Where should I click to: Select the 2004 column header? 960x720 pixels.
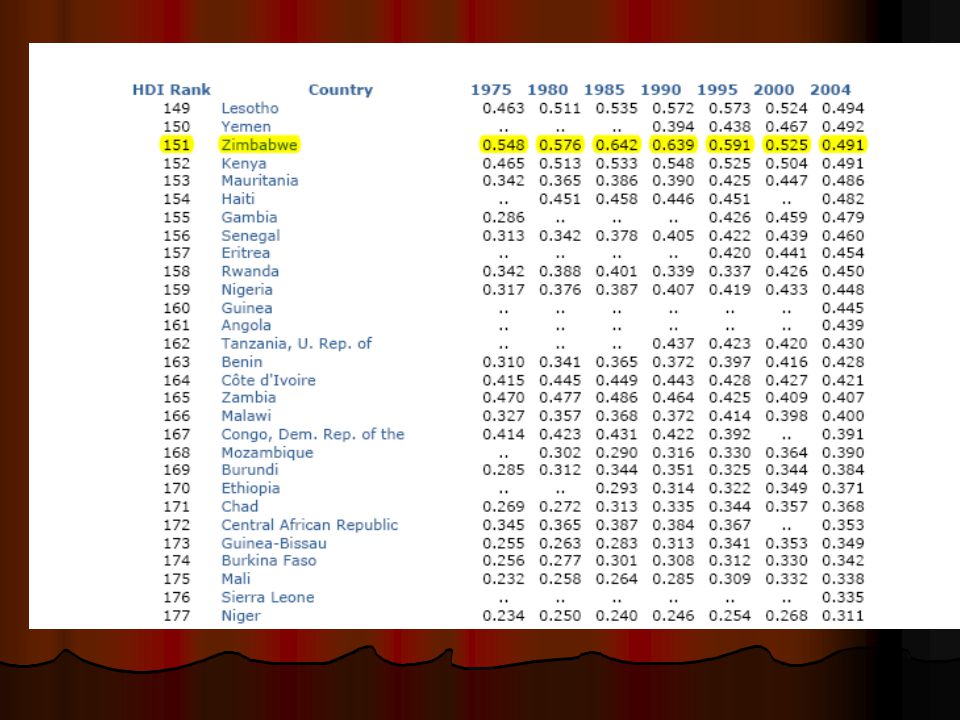click(831, 90)
